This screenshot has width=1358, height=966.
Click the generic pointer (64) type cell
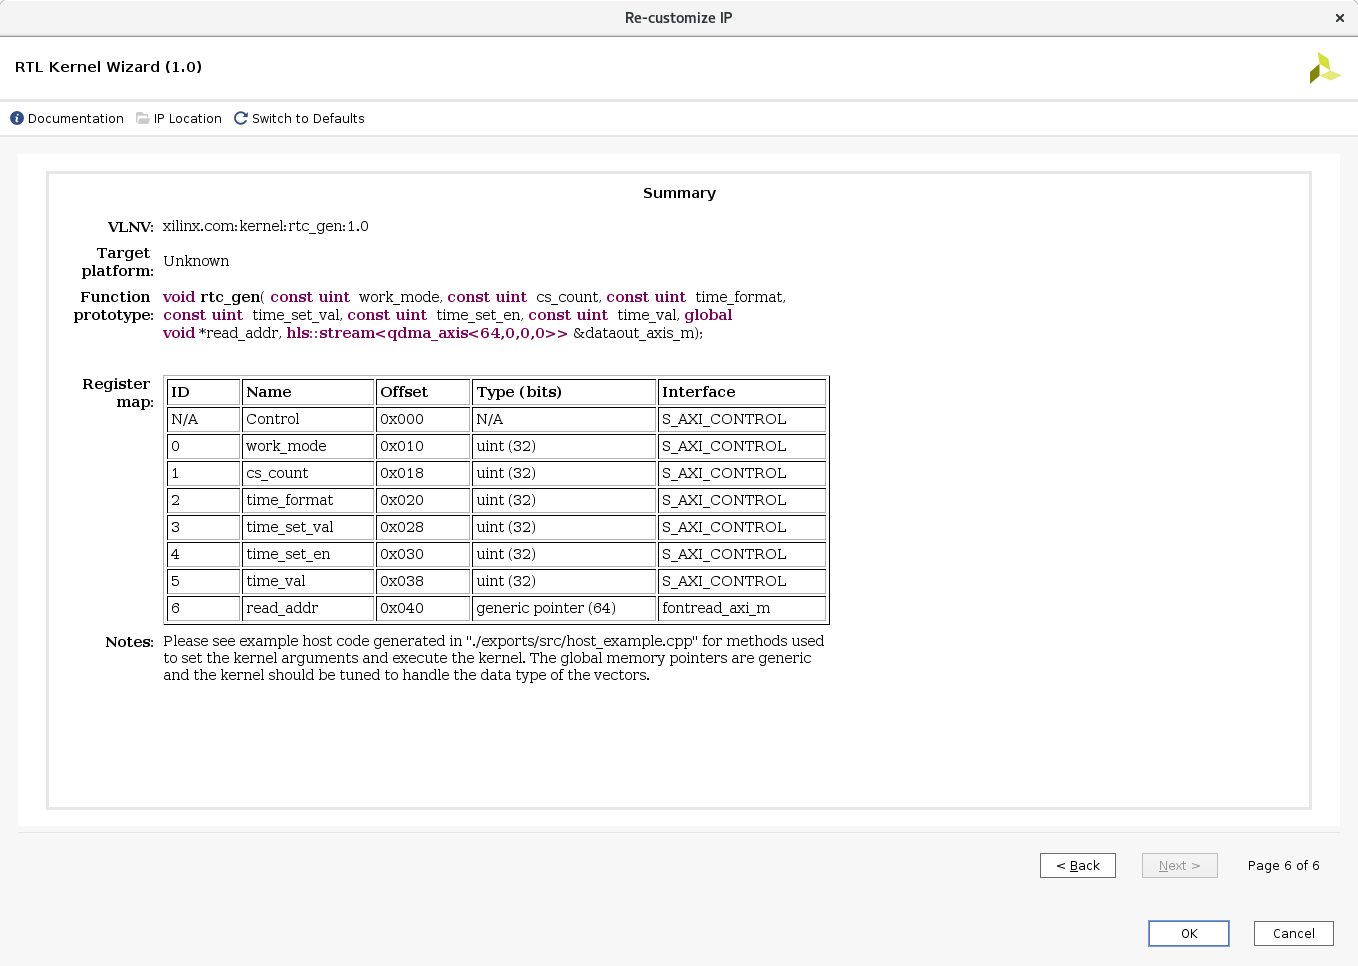click(x=563, y=608)
